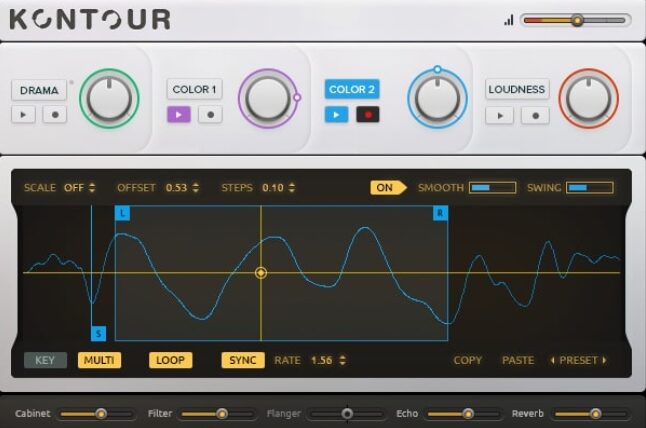Click the record button under LOUDNESS
646x428 pixels.
(535, 115)
